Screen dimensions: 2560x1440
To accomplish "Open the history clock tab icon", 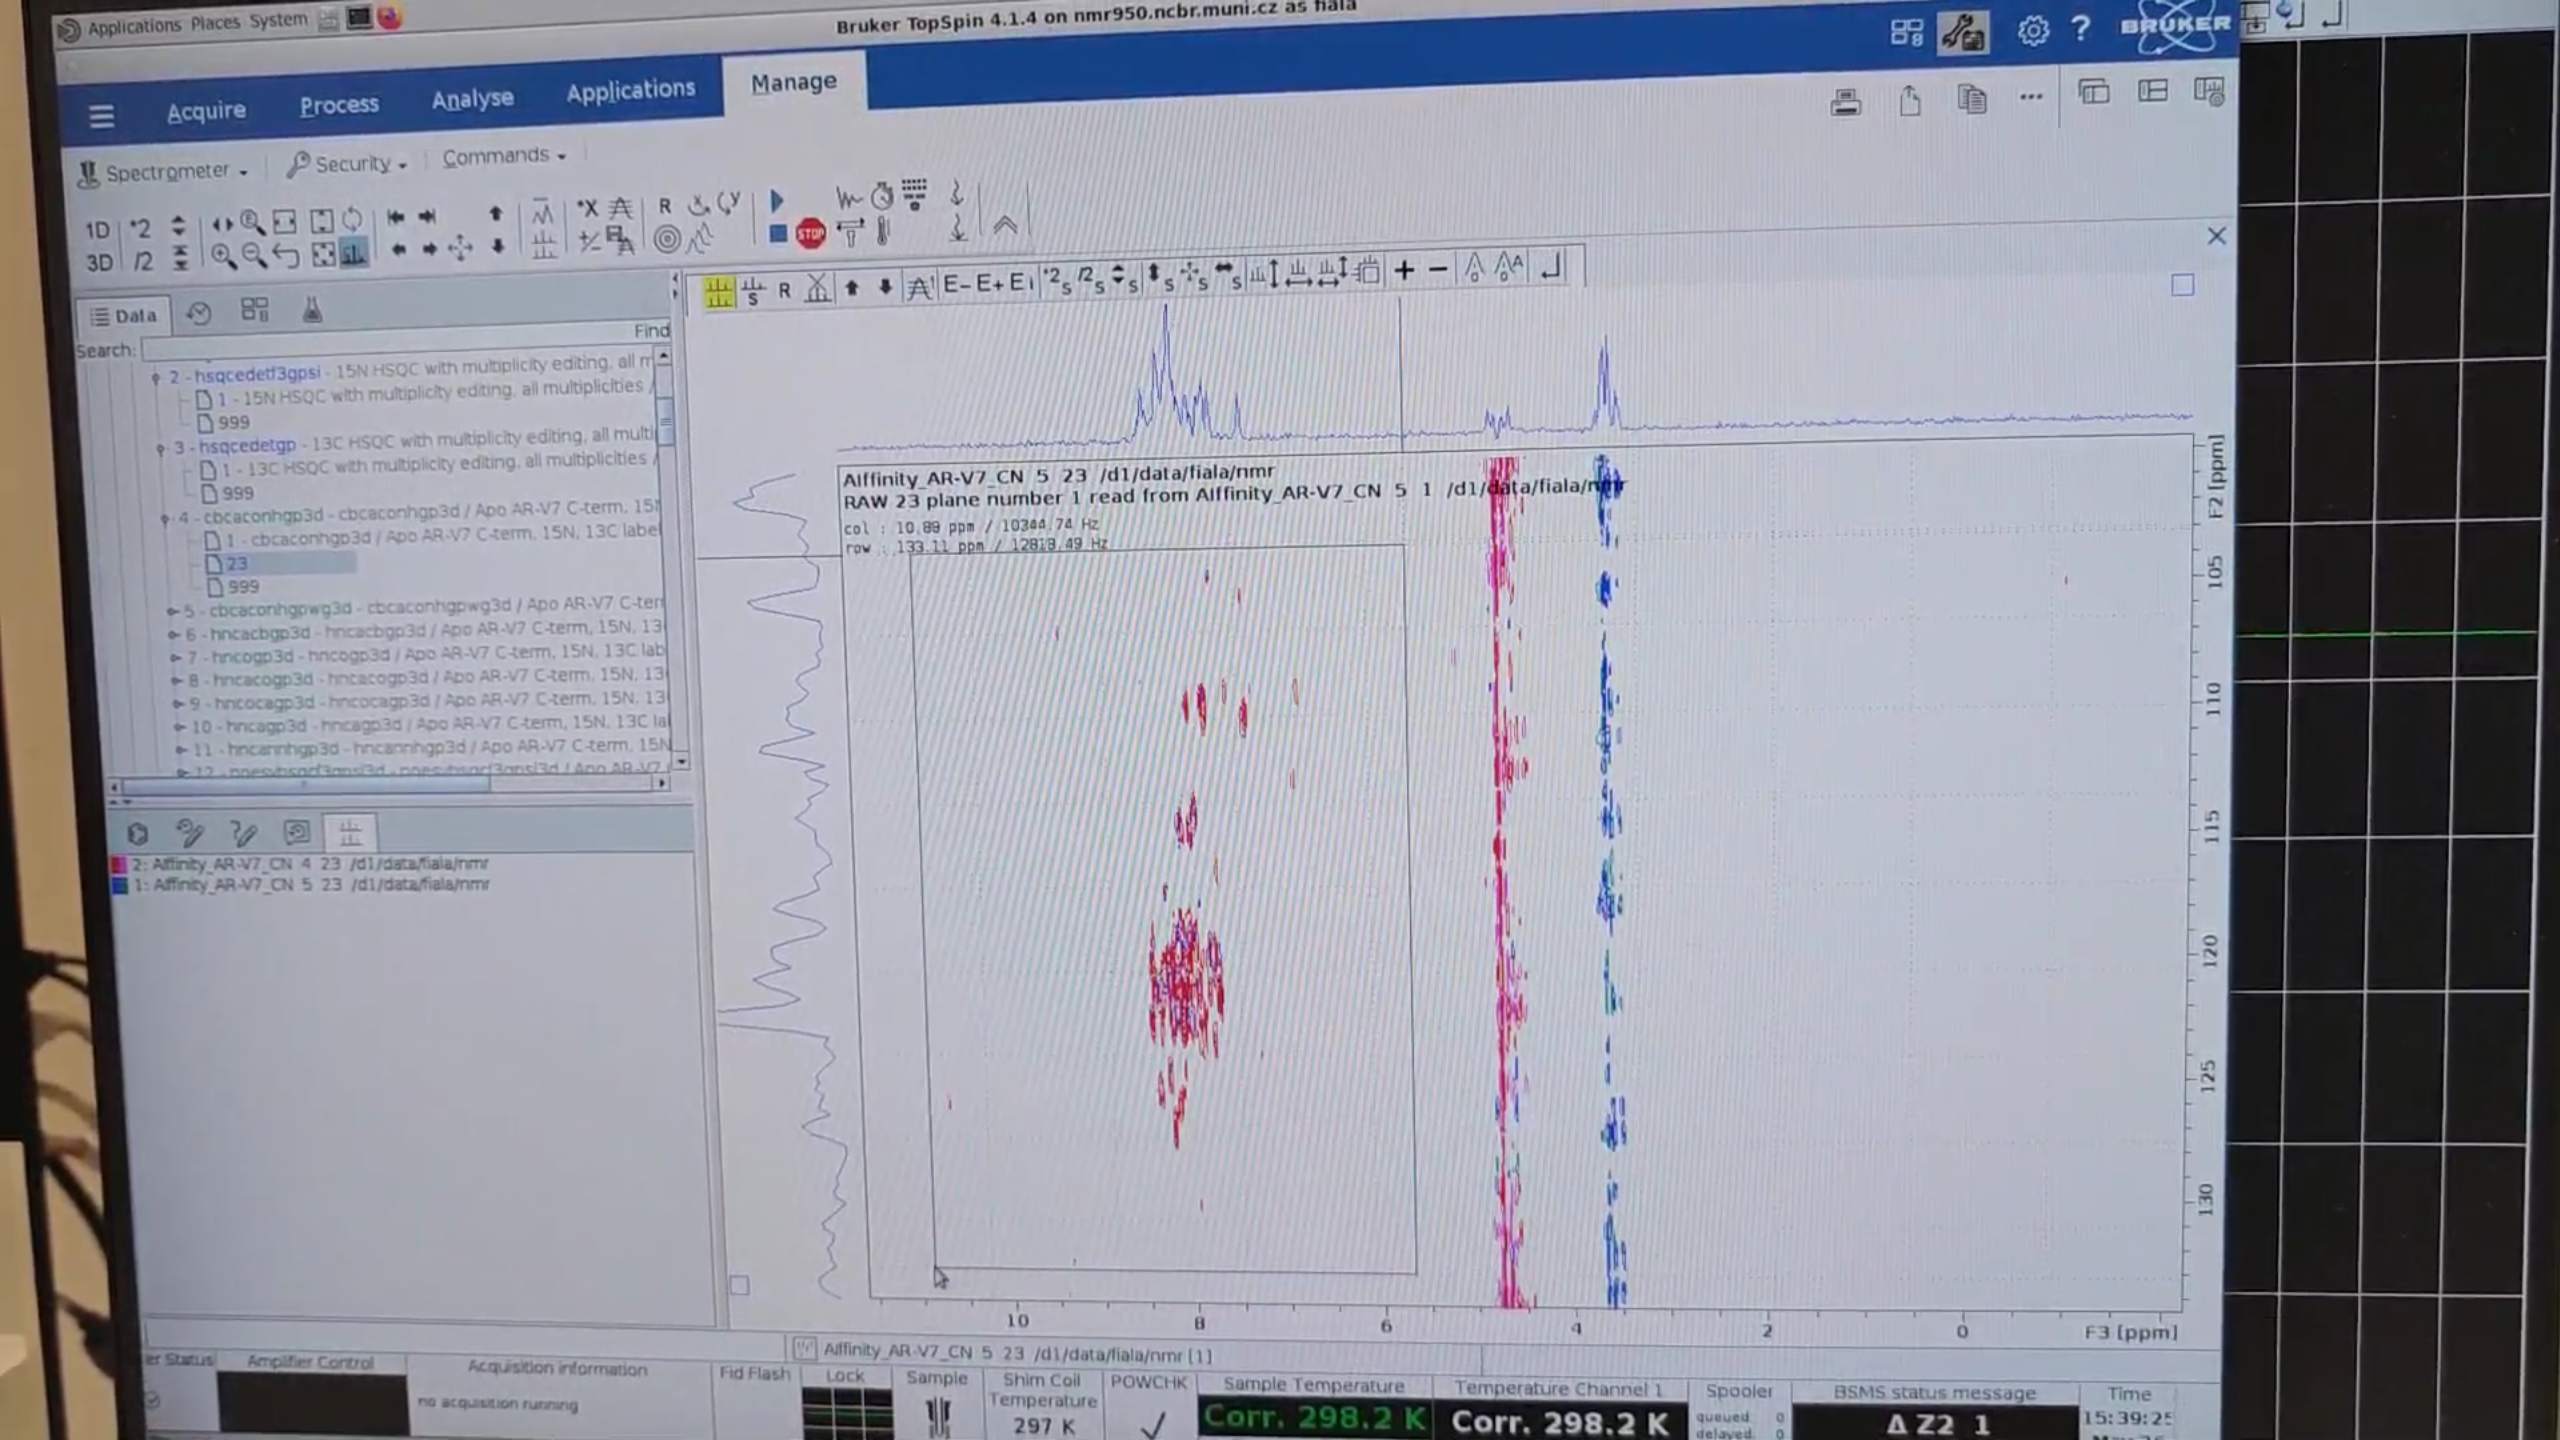I will [x=199, y=313].
